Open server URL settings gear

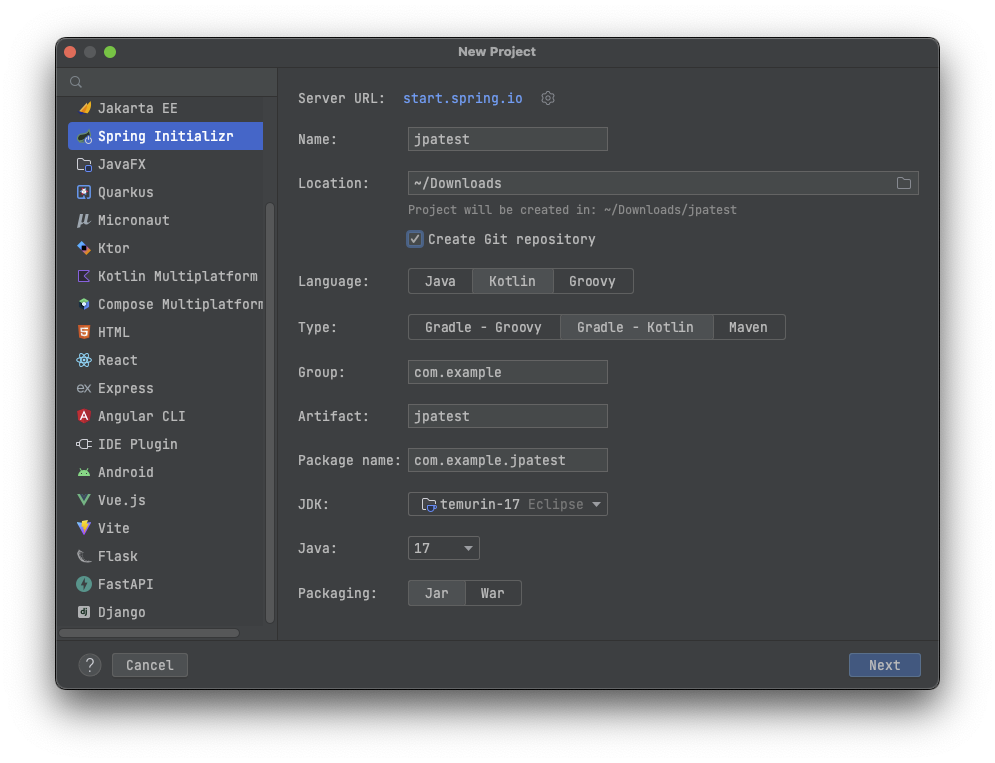point(548,98)
